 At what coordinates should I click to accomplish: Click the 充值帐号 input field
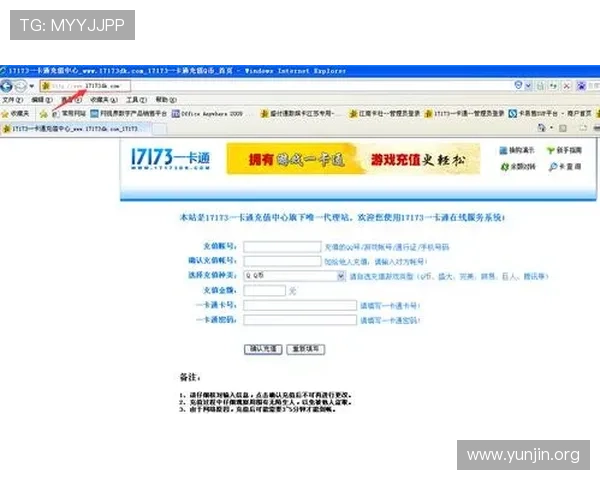point(282,247)
